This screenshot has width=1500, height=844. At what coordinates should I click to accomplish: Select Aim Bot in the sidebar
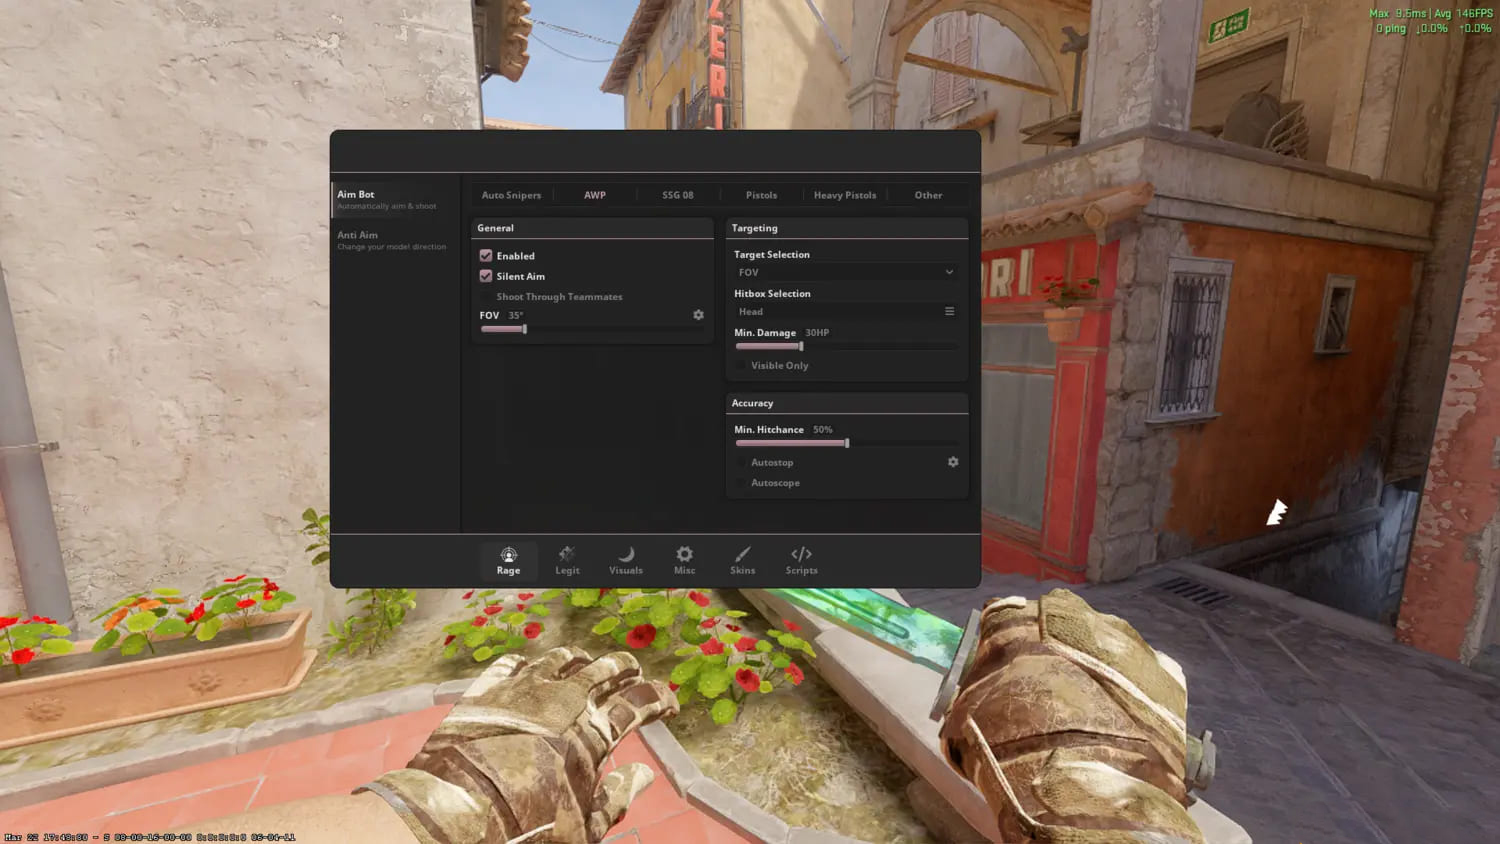pyautogui.click(x=395, y=199)
